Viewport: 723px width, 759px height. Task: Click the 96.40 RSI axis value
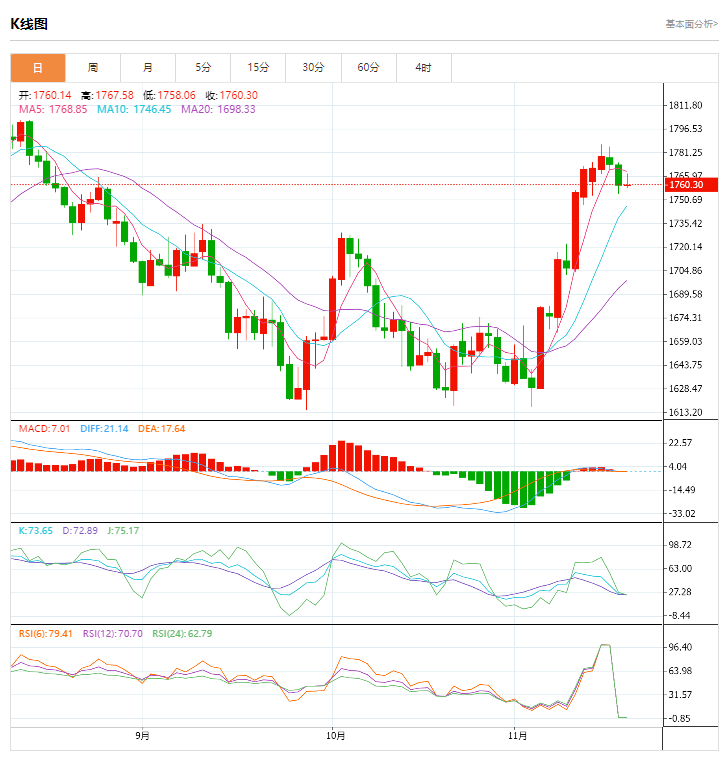[680, 647]
